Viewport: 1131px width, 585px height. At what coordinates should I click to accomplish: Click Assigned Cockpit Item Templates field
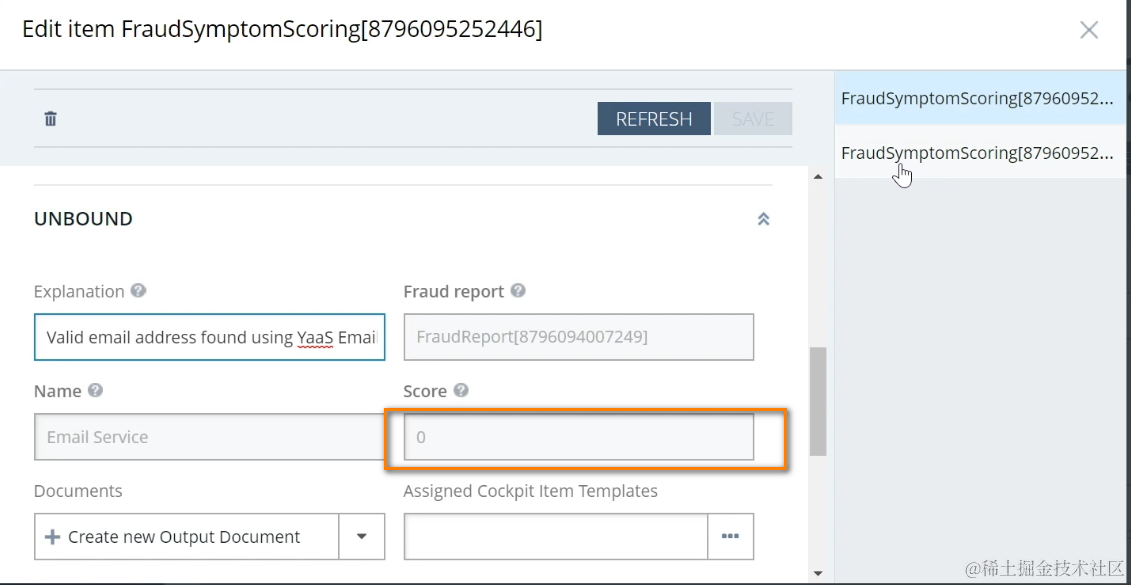[555, 537]
